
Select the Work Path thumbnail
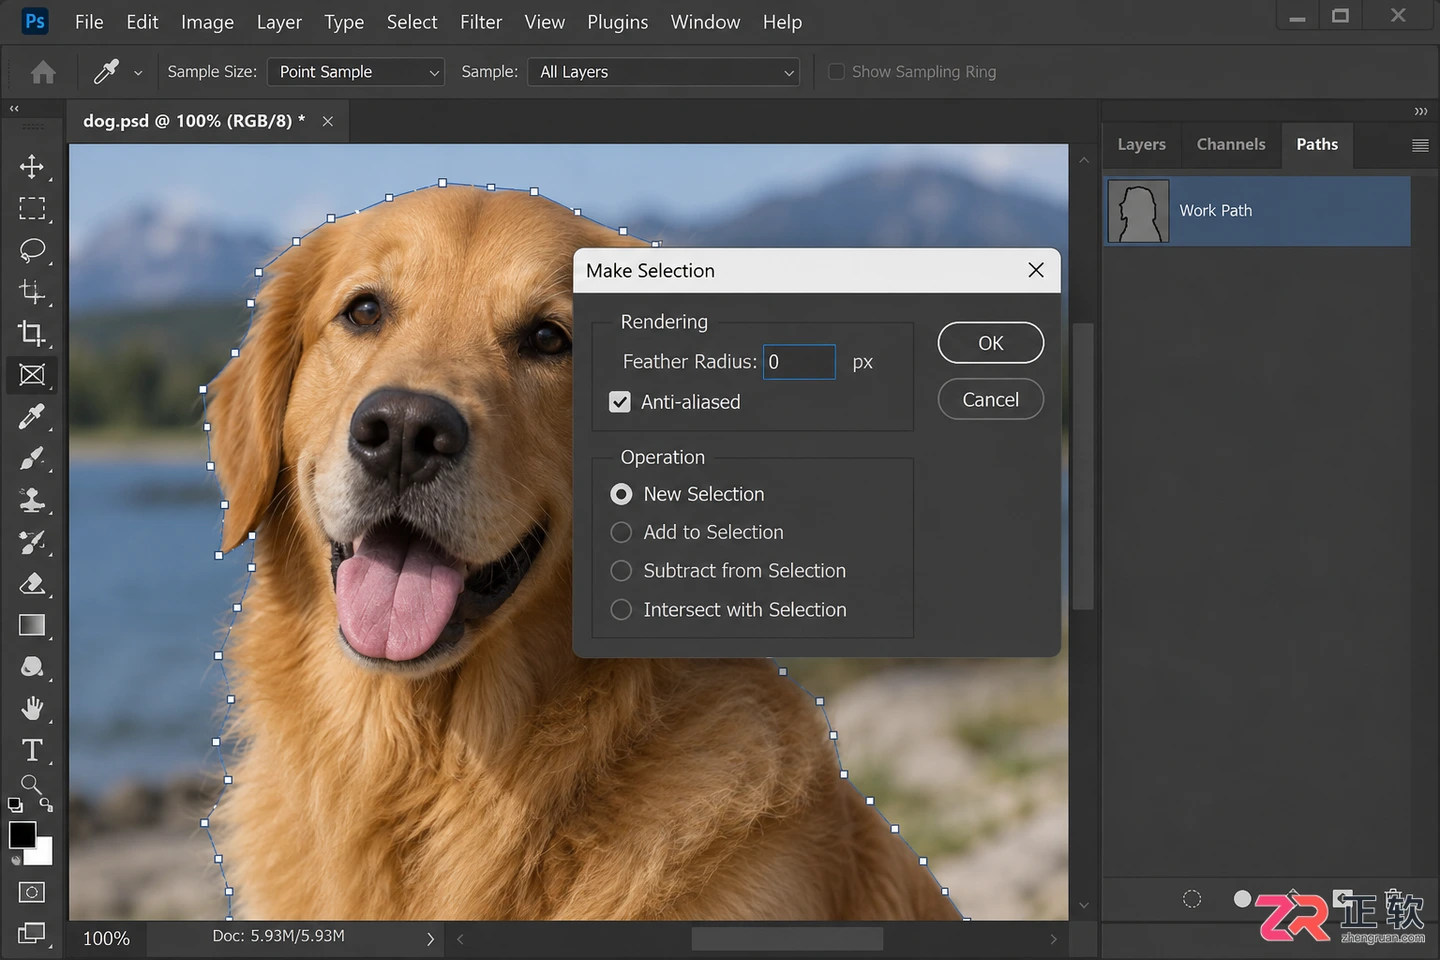click(x=1138, y=211)
